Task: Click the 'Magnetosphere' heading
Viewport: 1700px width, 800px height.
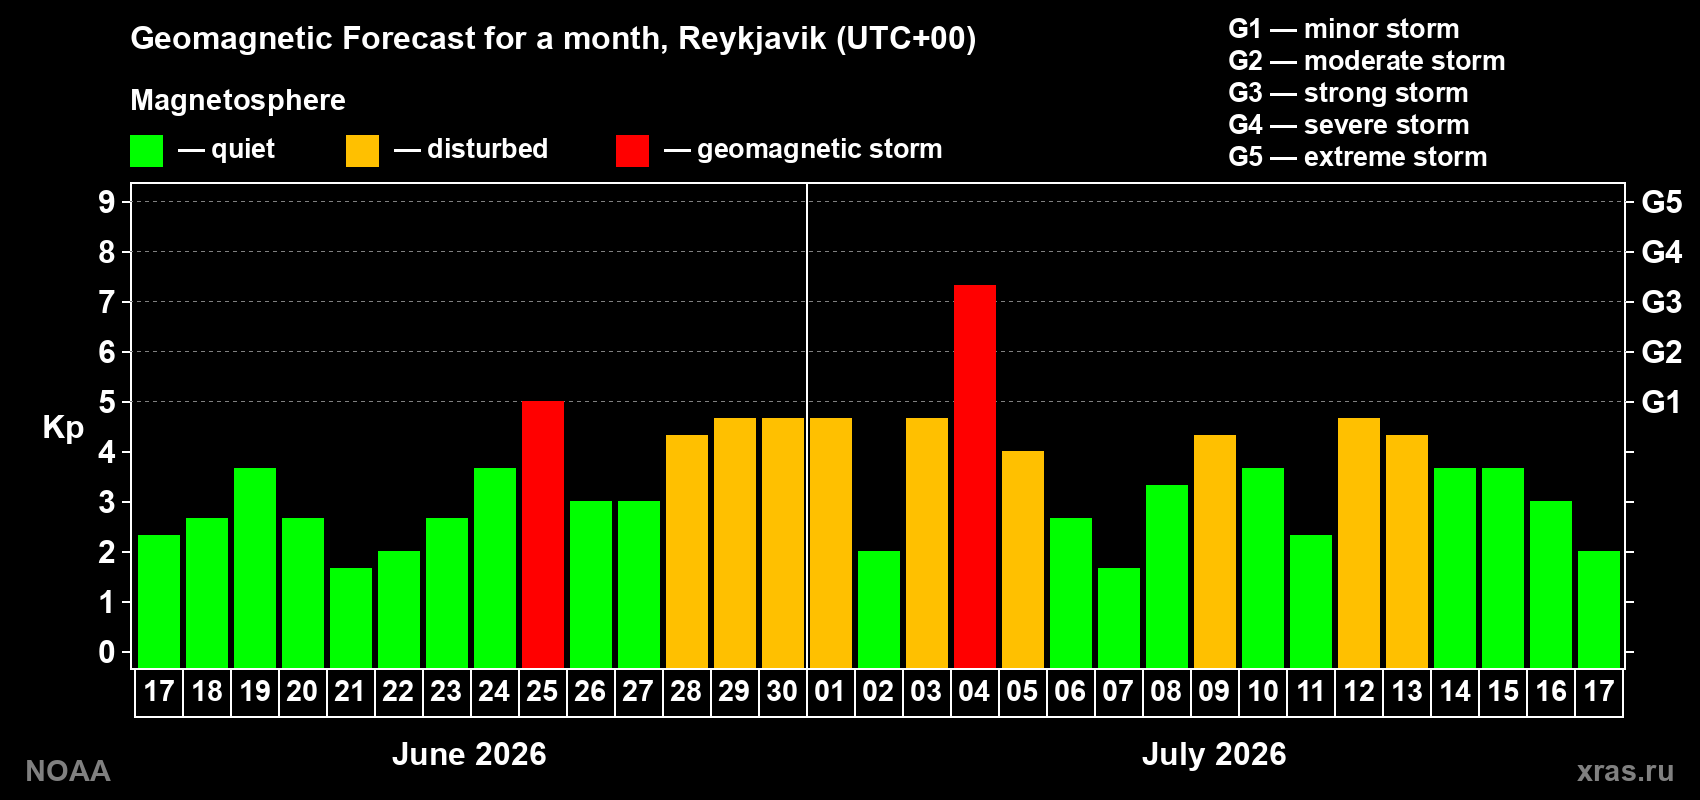Action: point(238,100)
